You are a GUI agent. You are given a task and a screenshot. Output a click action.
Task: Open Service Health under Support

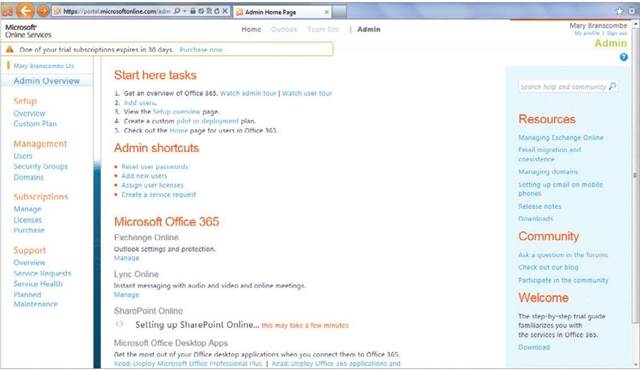click(38, 284)
